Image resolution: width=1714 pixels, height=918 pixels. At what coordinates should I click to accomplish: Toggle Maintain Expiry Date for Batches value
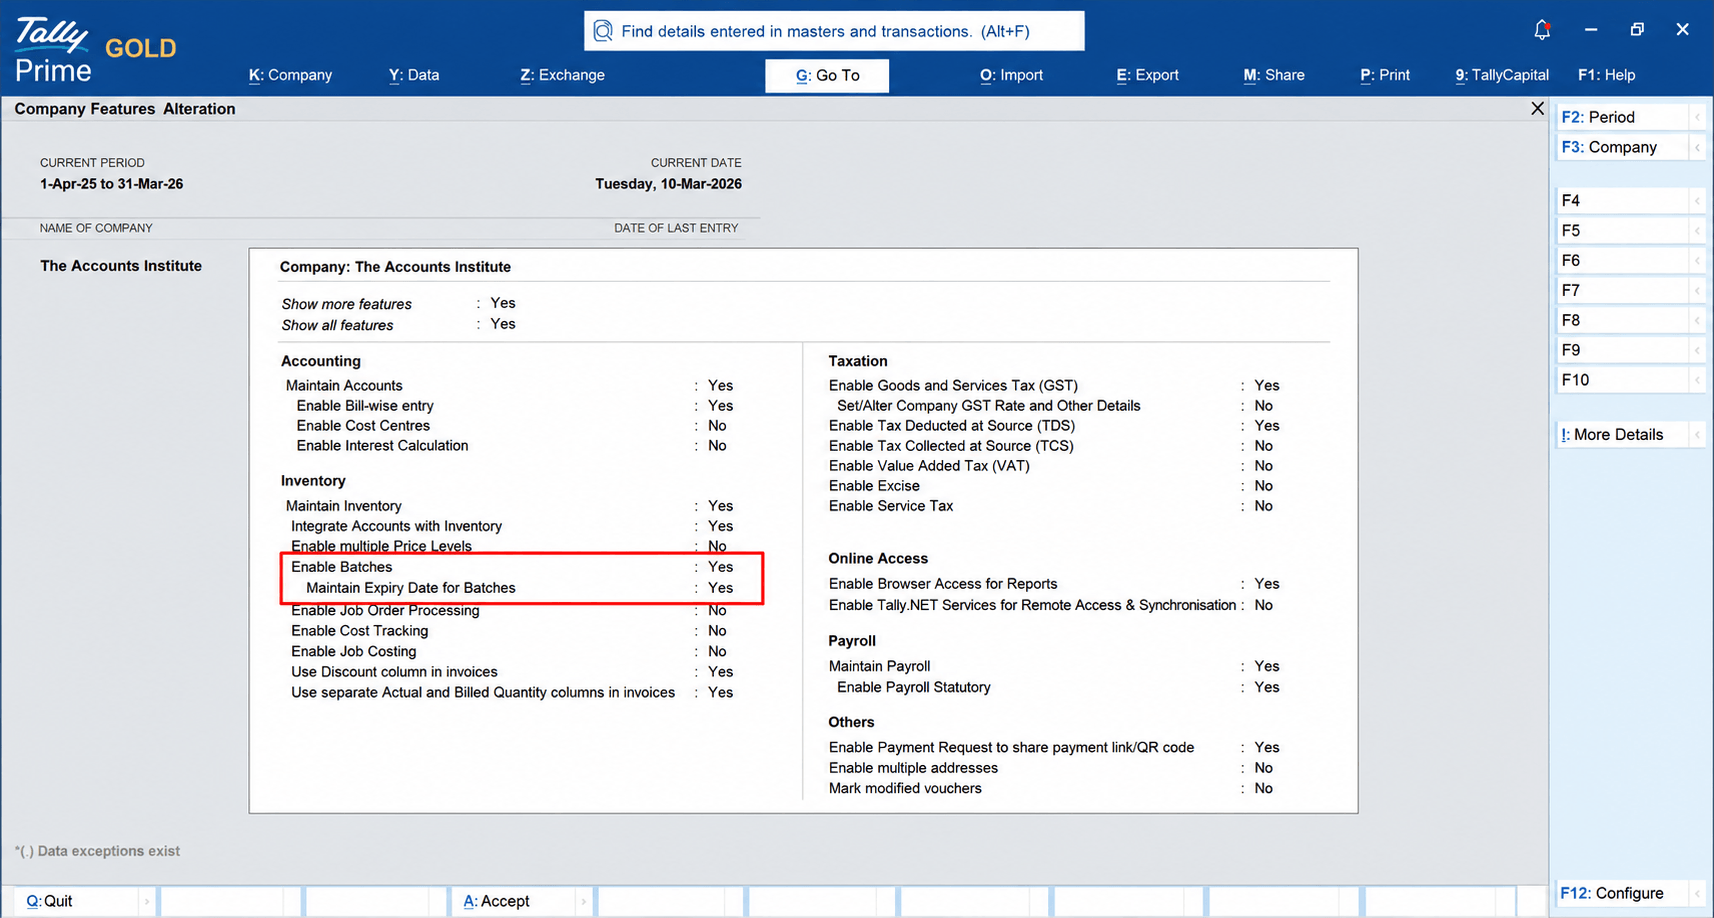[x=720, y=588]
